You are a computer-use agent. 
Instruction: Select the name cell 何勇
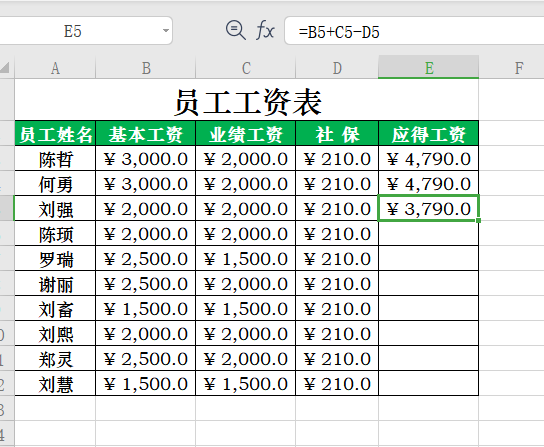coord(55,183)
